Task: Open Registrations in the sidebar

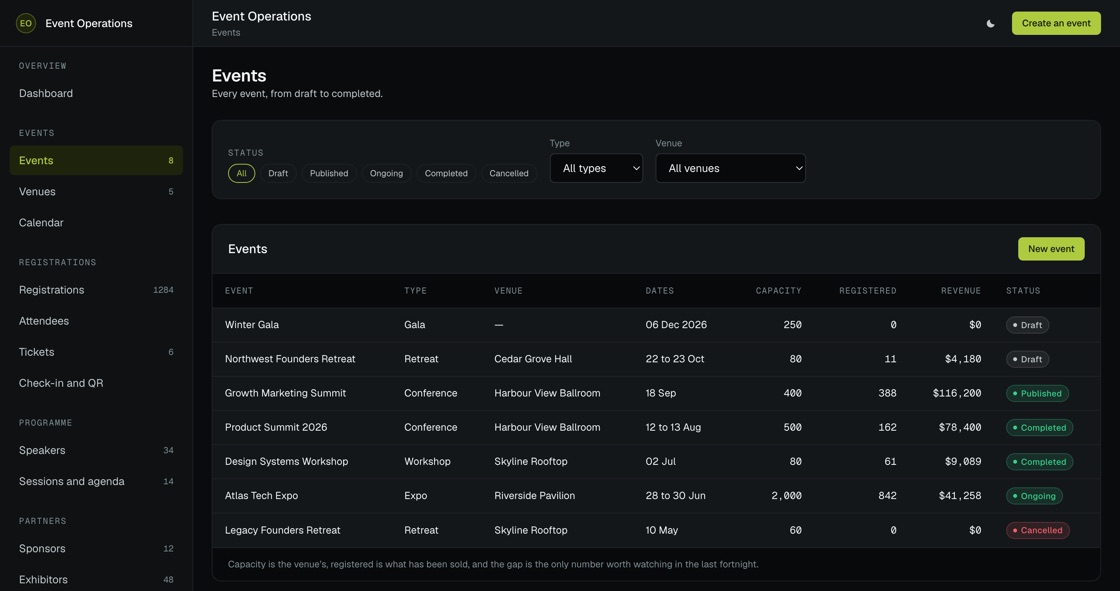Action: point(96,290)
